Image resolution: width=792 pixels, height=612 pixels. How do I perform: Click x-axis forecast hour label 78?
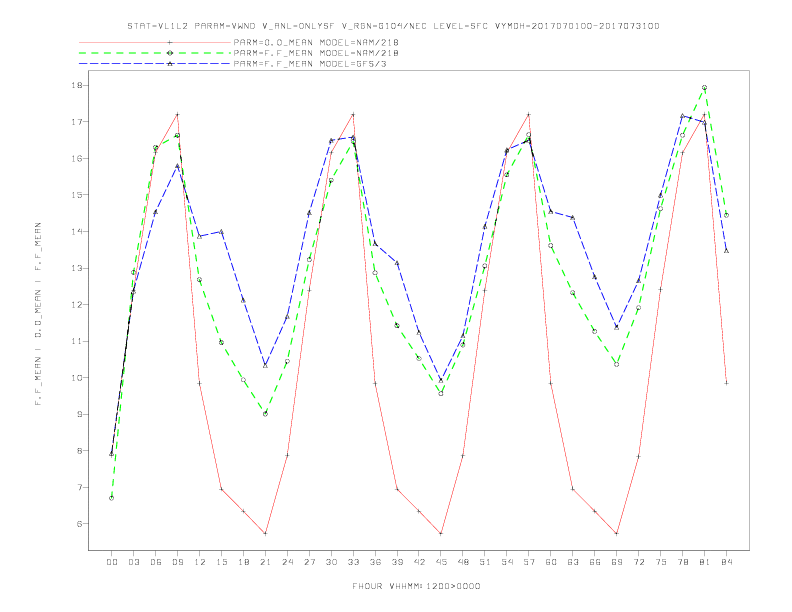[682, 562]
